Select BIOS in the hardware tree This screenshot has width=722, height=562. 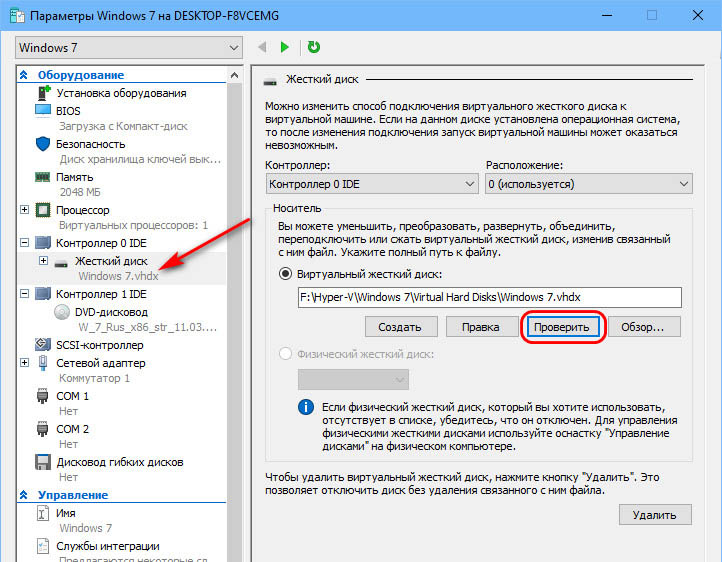pos(68,111)
